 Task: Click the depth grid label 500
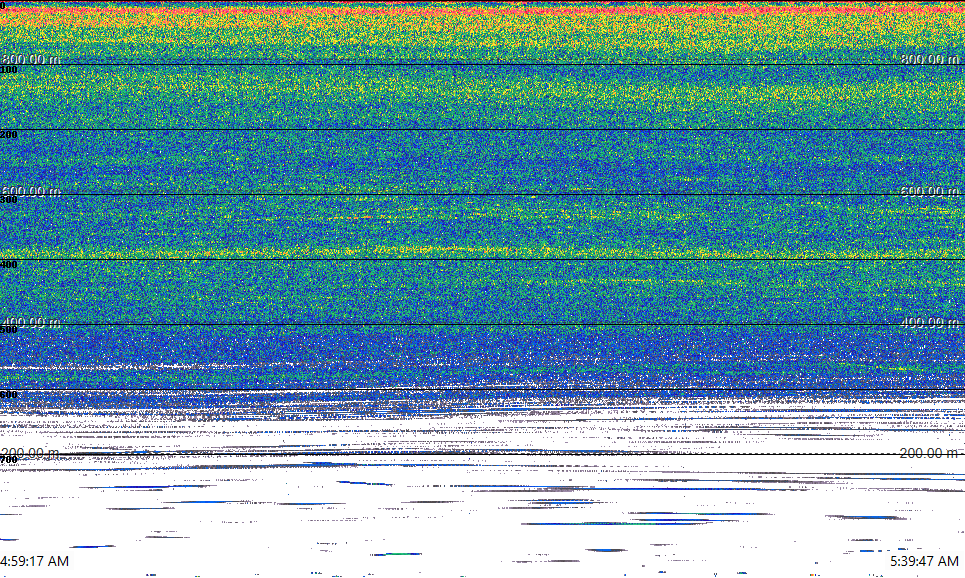coord(9,330)
